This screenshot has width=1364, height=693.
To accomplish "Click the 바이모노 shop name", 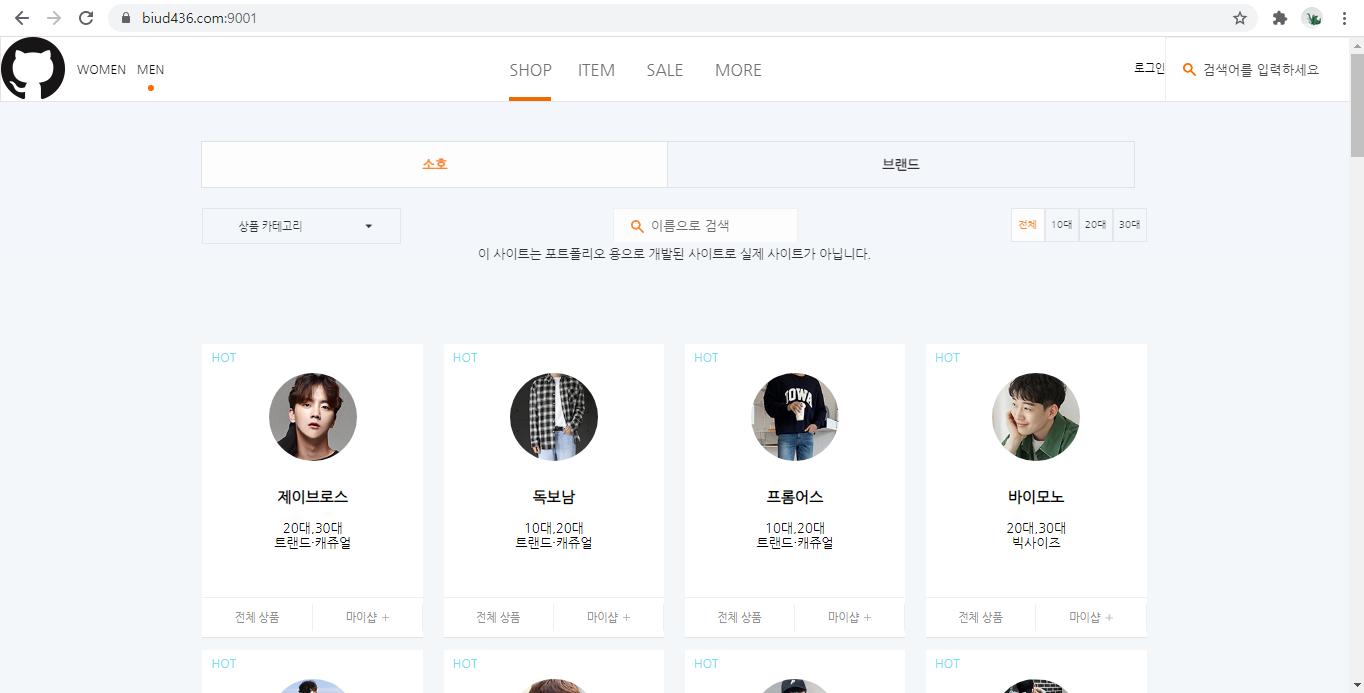I will pyautogui.click(x=1036, y=497).
